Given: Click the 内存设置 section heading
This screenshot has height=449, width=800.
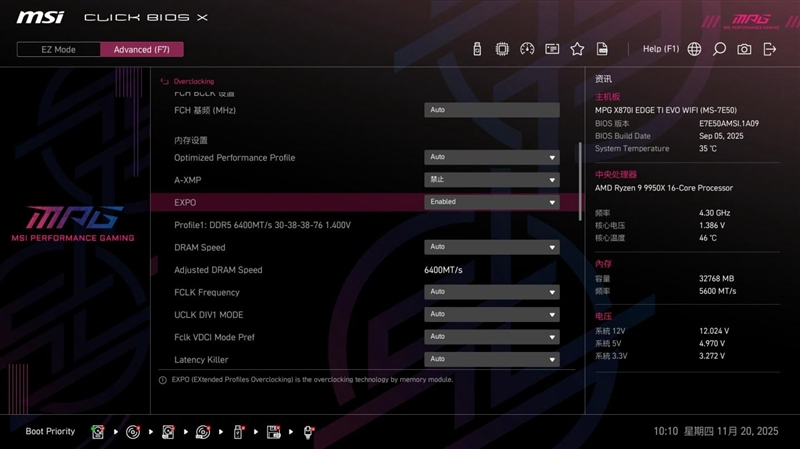Looking at the screenshot, I should click(x=191, y=140).
